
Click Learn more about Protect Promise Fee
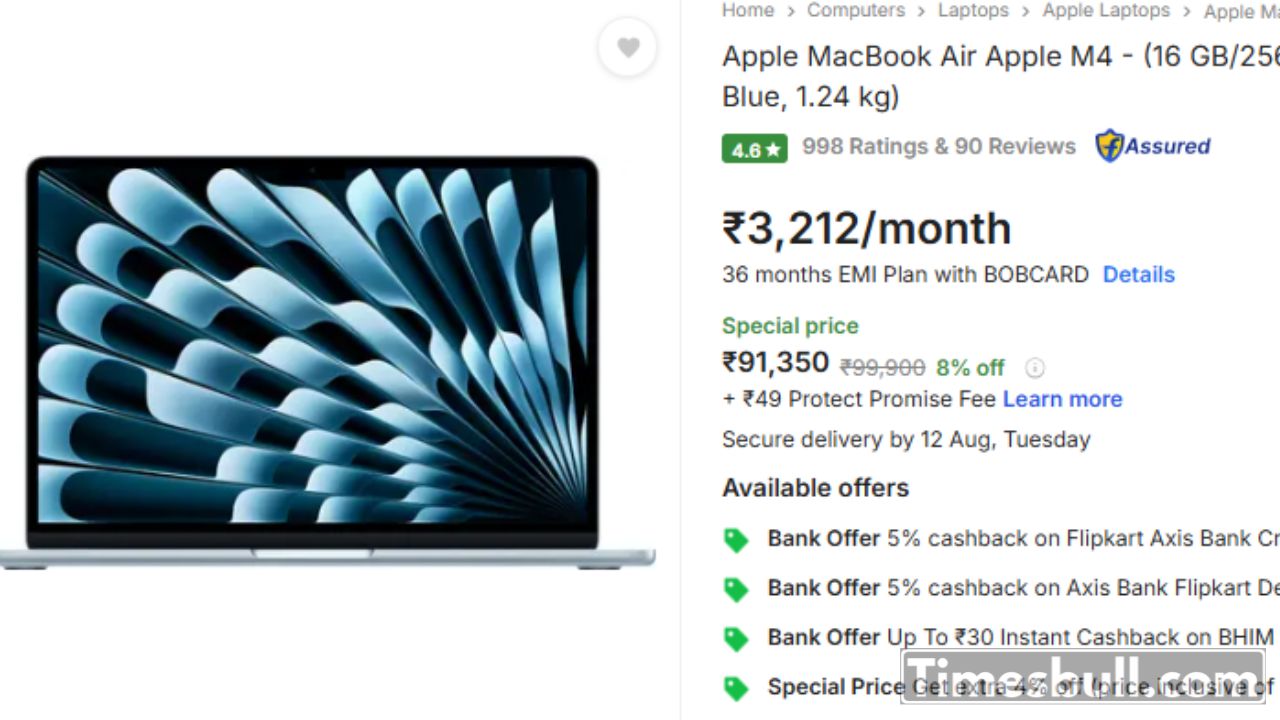click(1062, 399)
